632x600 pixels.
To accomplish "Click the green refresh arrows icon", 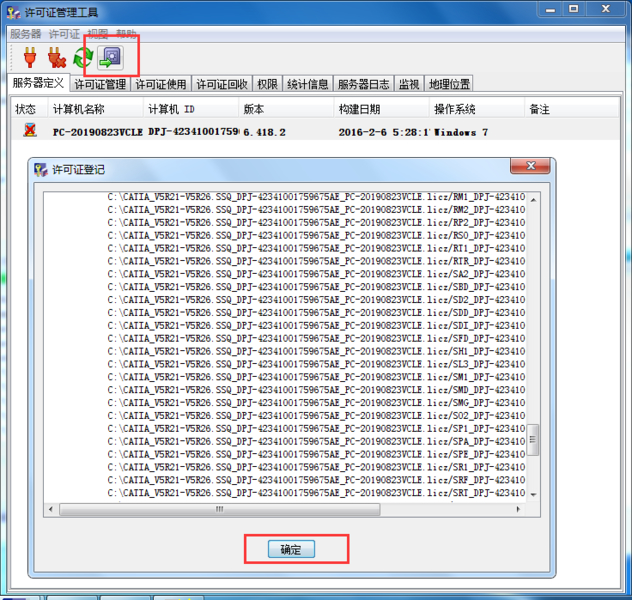I will [x=83, y=57].
